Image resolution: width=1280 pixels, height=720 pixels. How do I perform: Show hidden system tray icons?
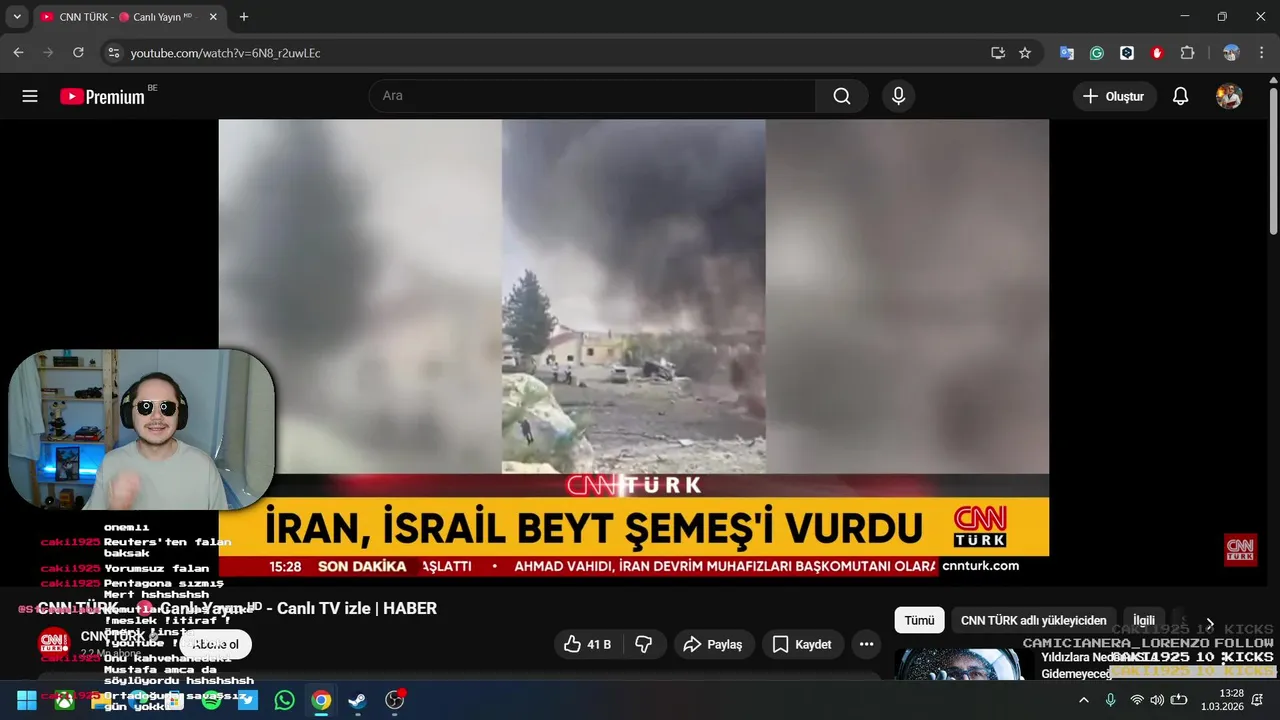(x=1084, y=700)
